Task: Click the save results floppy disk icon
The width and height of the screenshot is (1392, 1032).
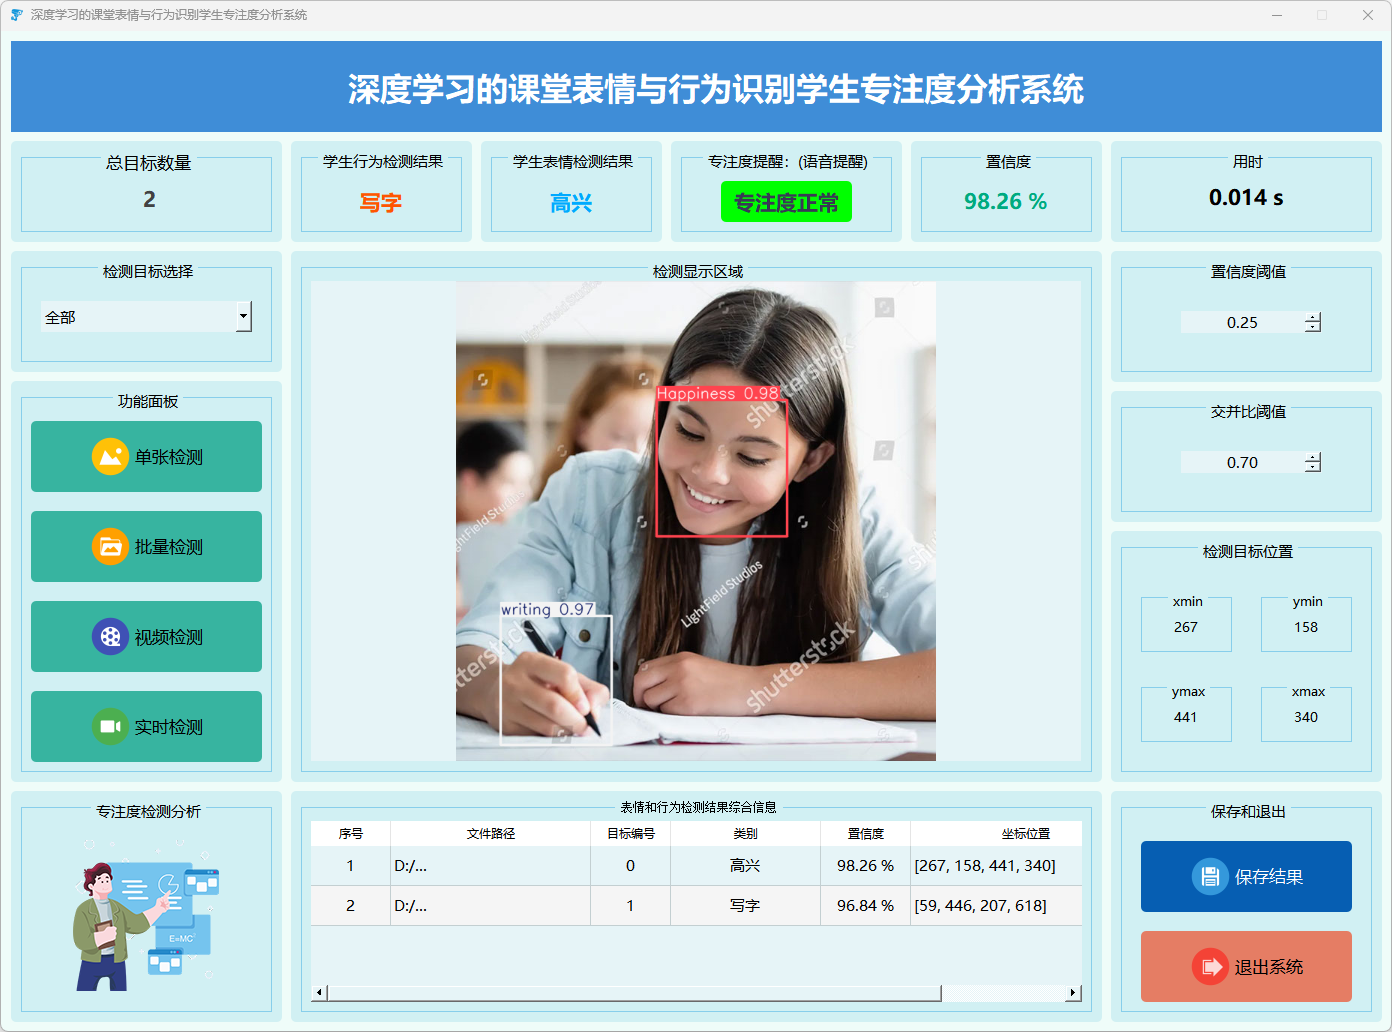Action: [x=1210, y=877]
